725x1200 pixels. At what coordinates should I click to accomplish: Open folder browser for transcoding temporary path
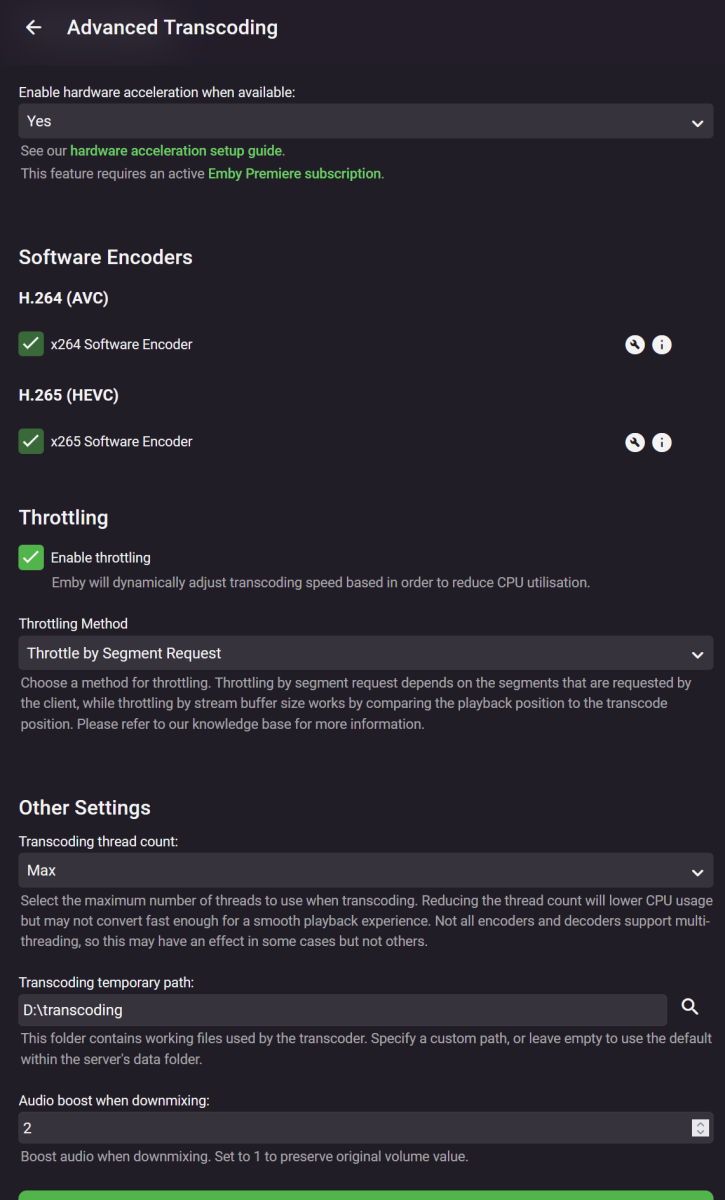pos(690,1009)
